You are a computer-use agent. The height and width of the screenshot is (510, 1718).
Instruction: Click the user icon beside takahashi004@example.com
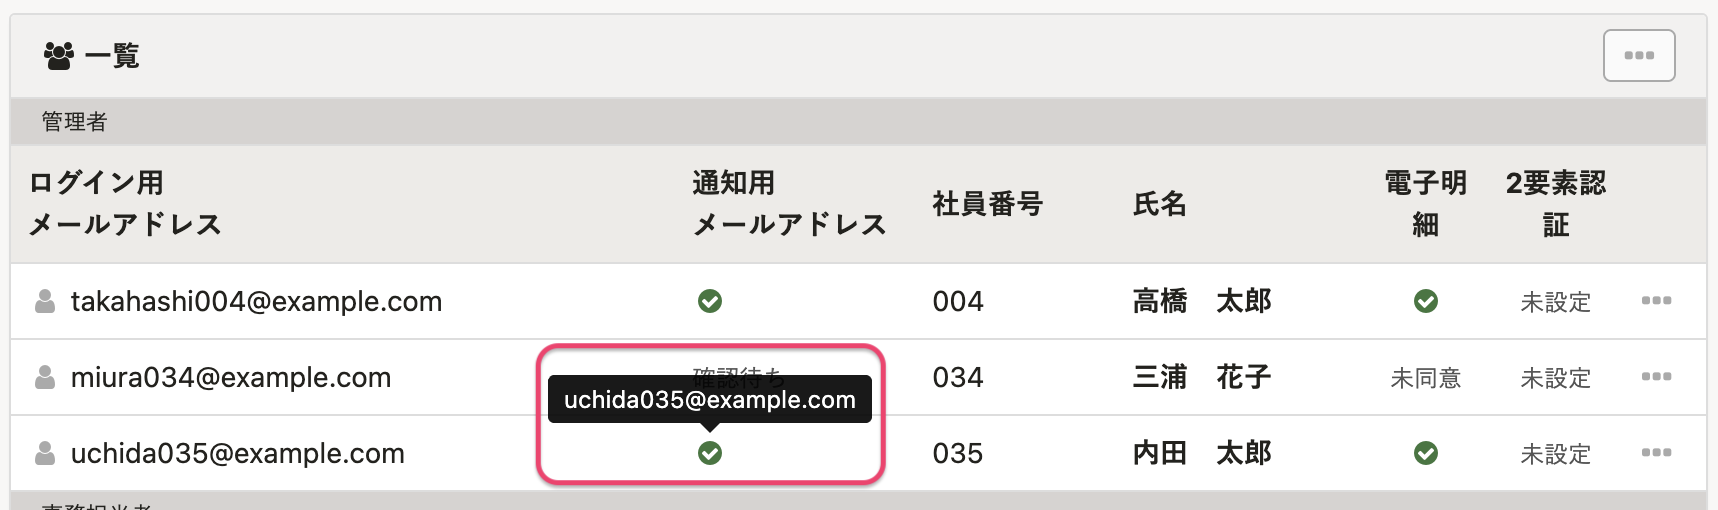coord(45,301)
